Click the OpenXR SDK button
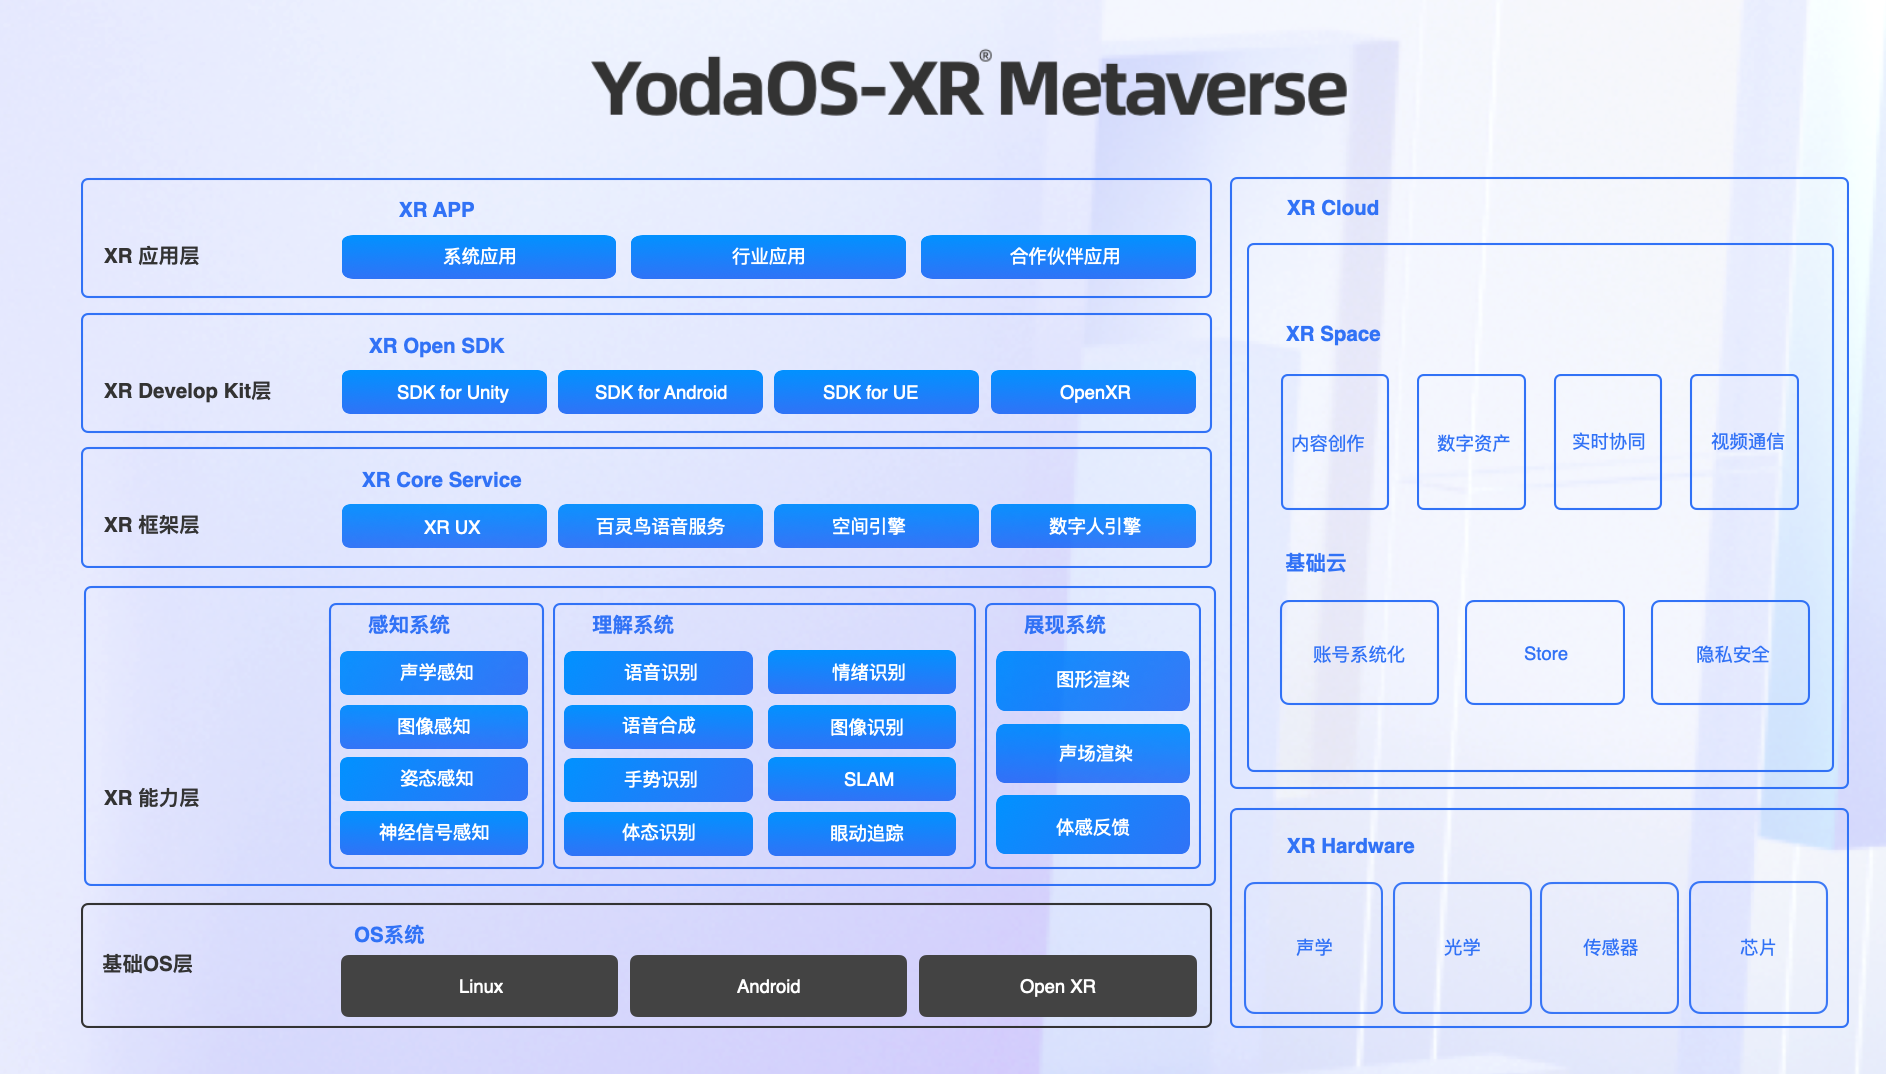Image resolution: width=1886 pixels, height=1074 pixels. pos(1092,392)
